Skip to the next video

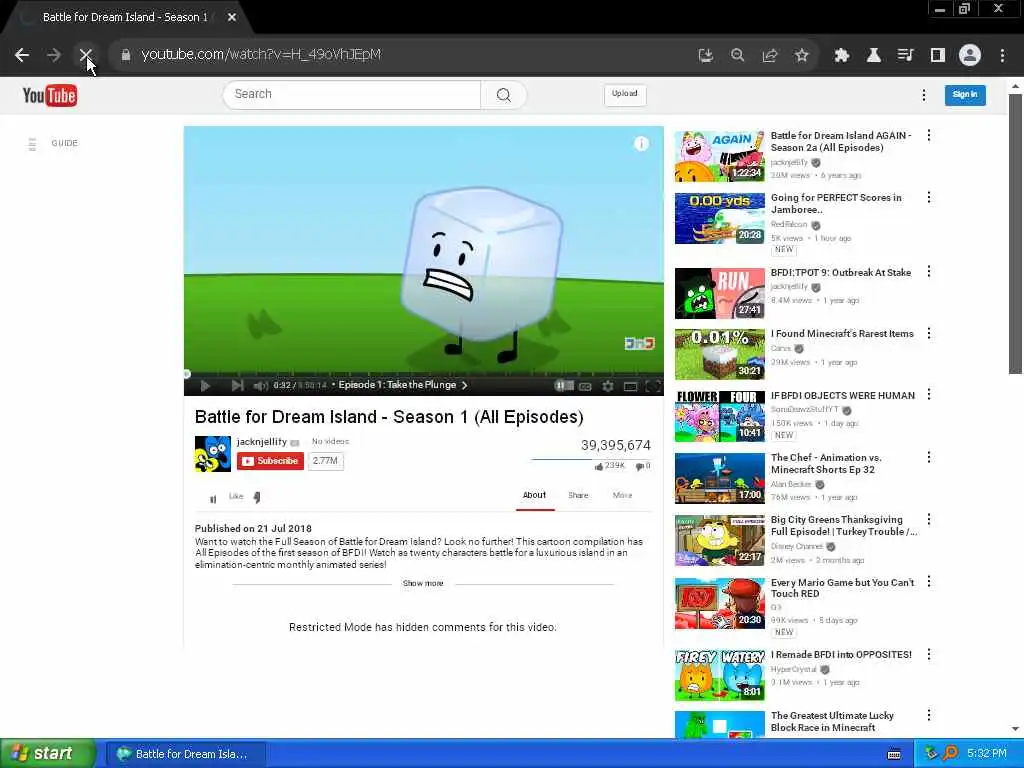coord(237,386)
